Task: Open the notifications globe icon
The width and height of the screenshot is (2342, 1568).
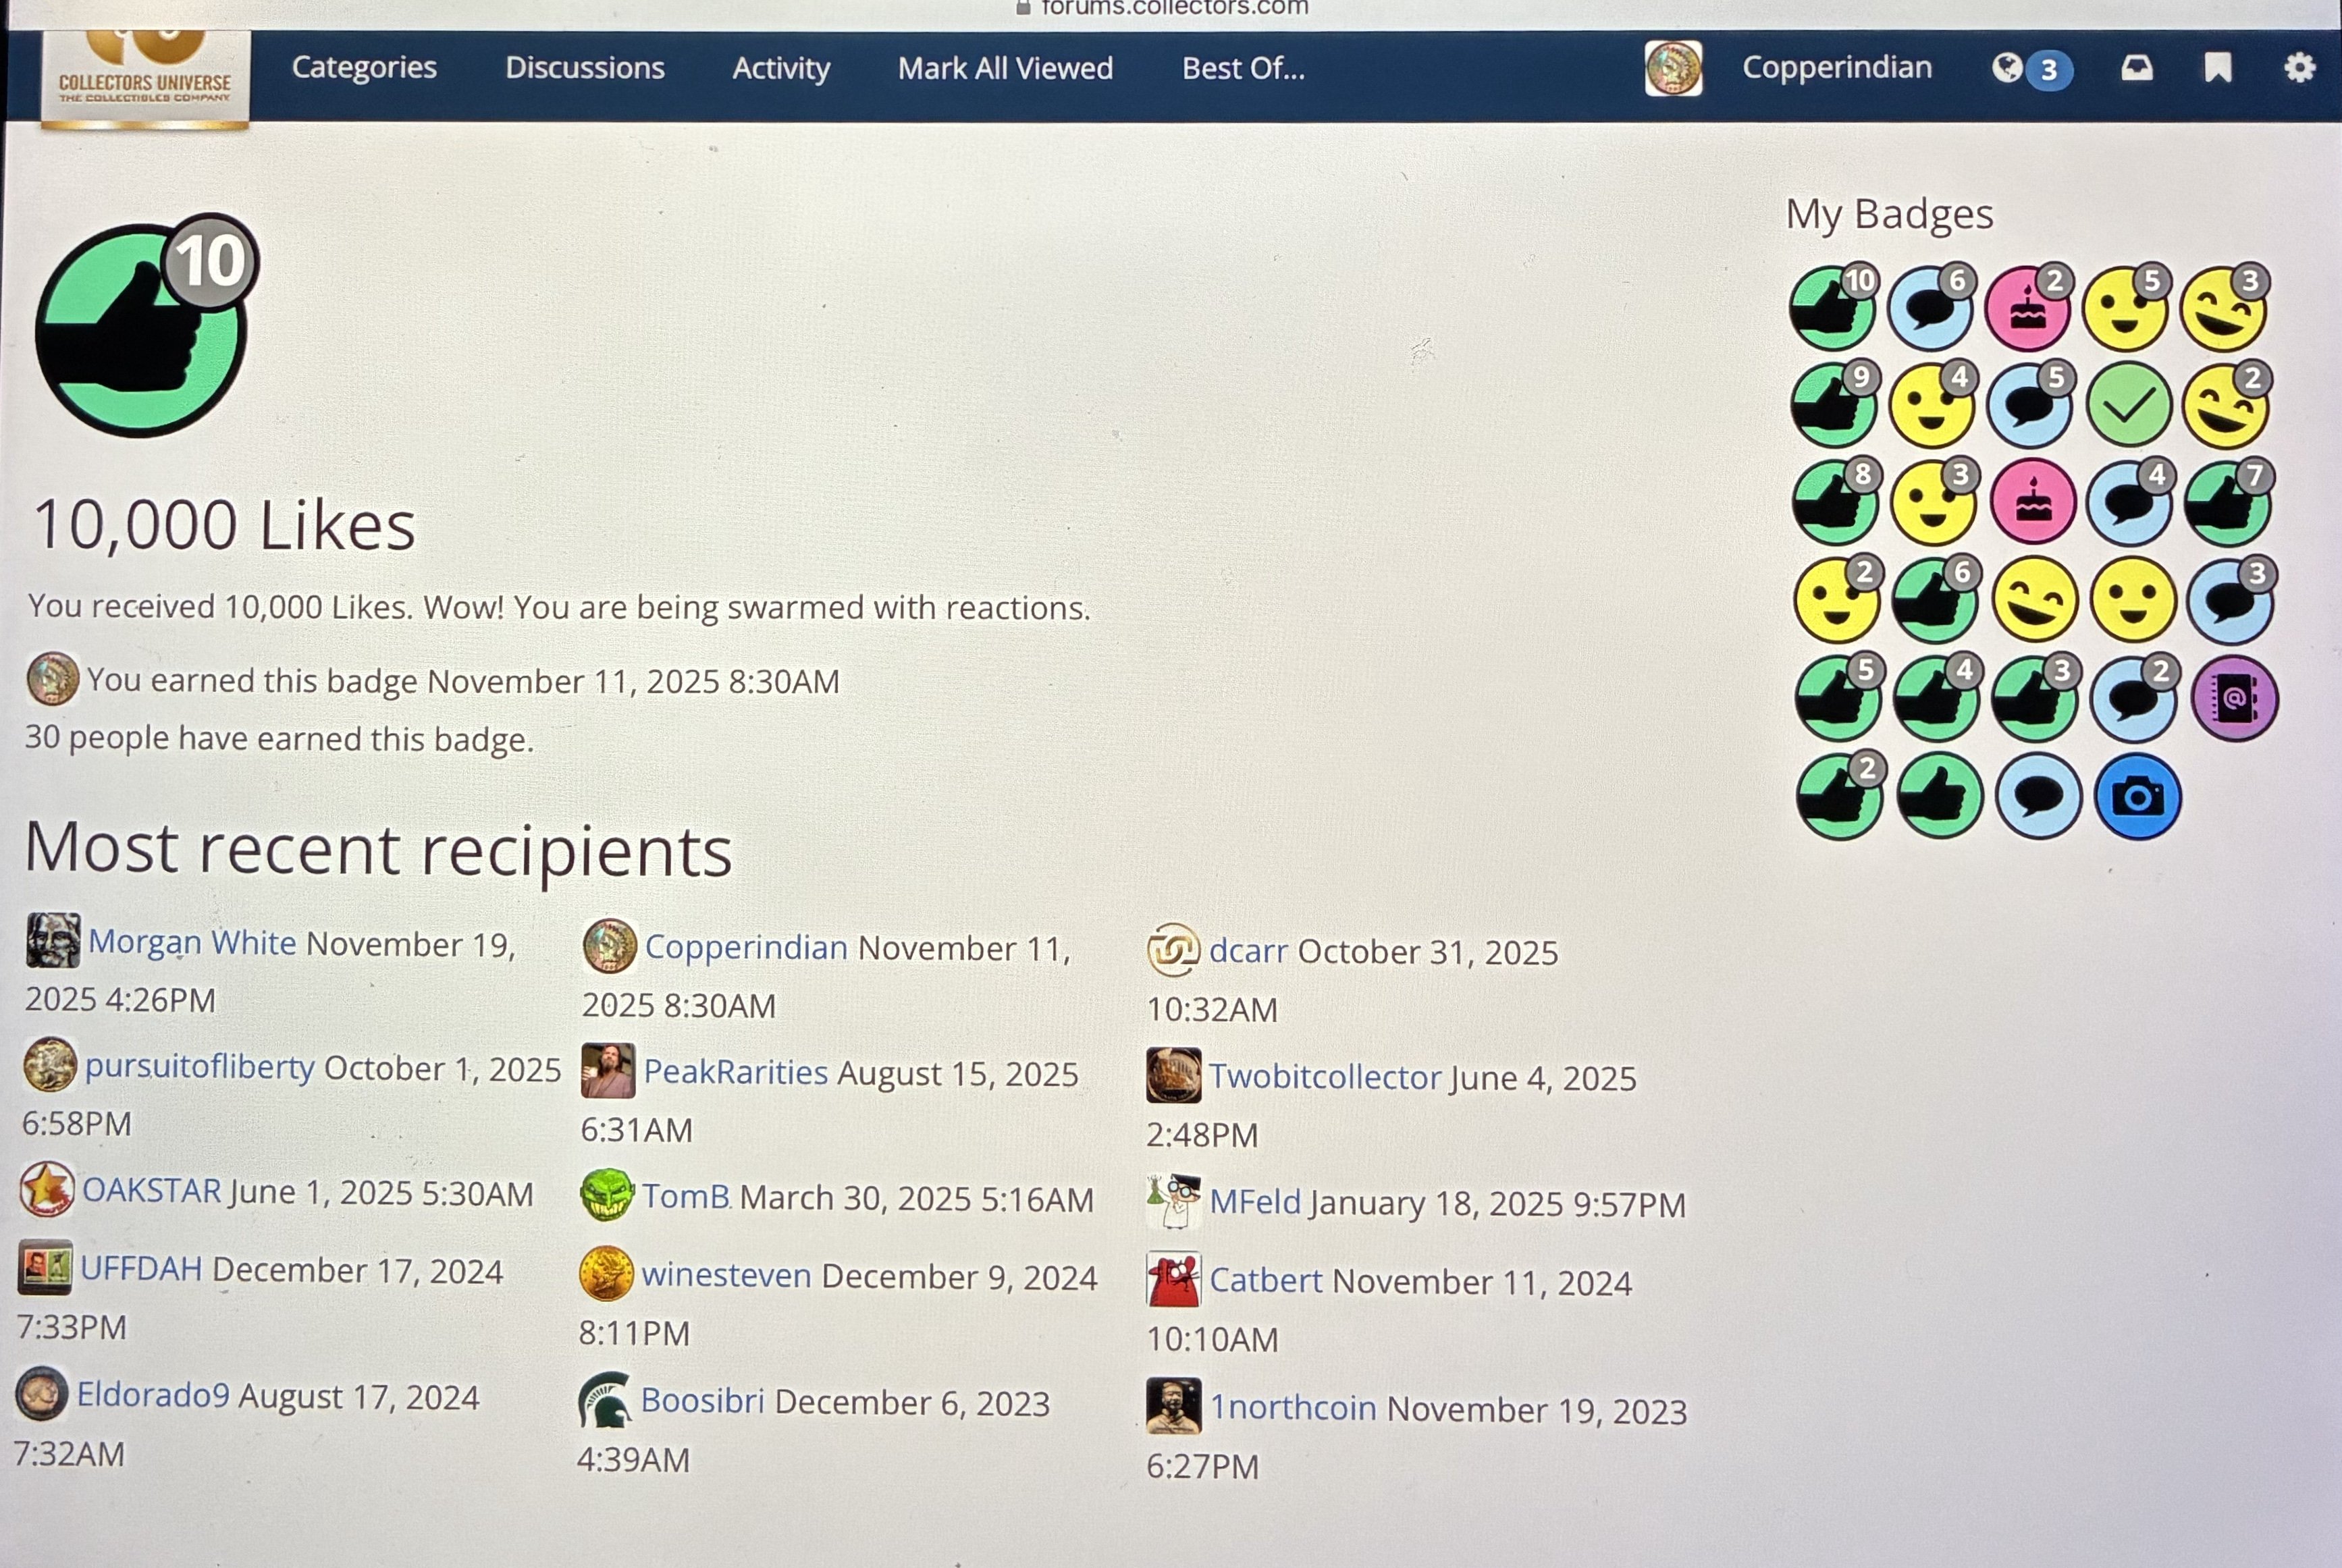Action: pos(2008,68)
